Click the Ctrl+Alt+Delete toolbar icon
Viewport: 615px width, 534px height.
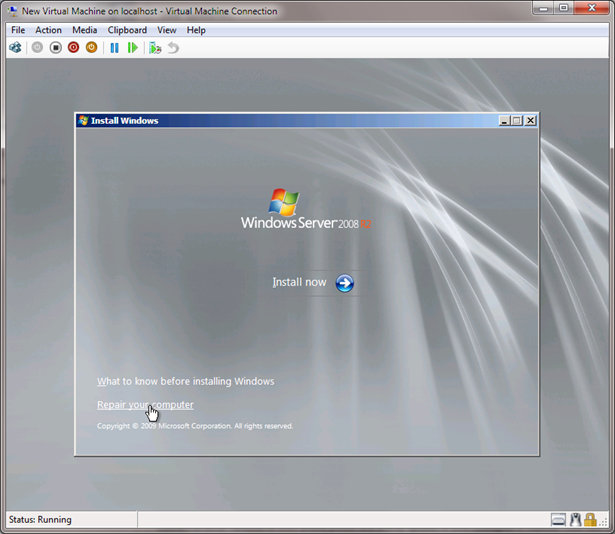pyautogui.click(x=15, y=48)
